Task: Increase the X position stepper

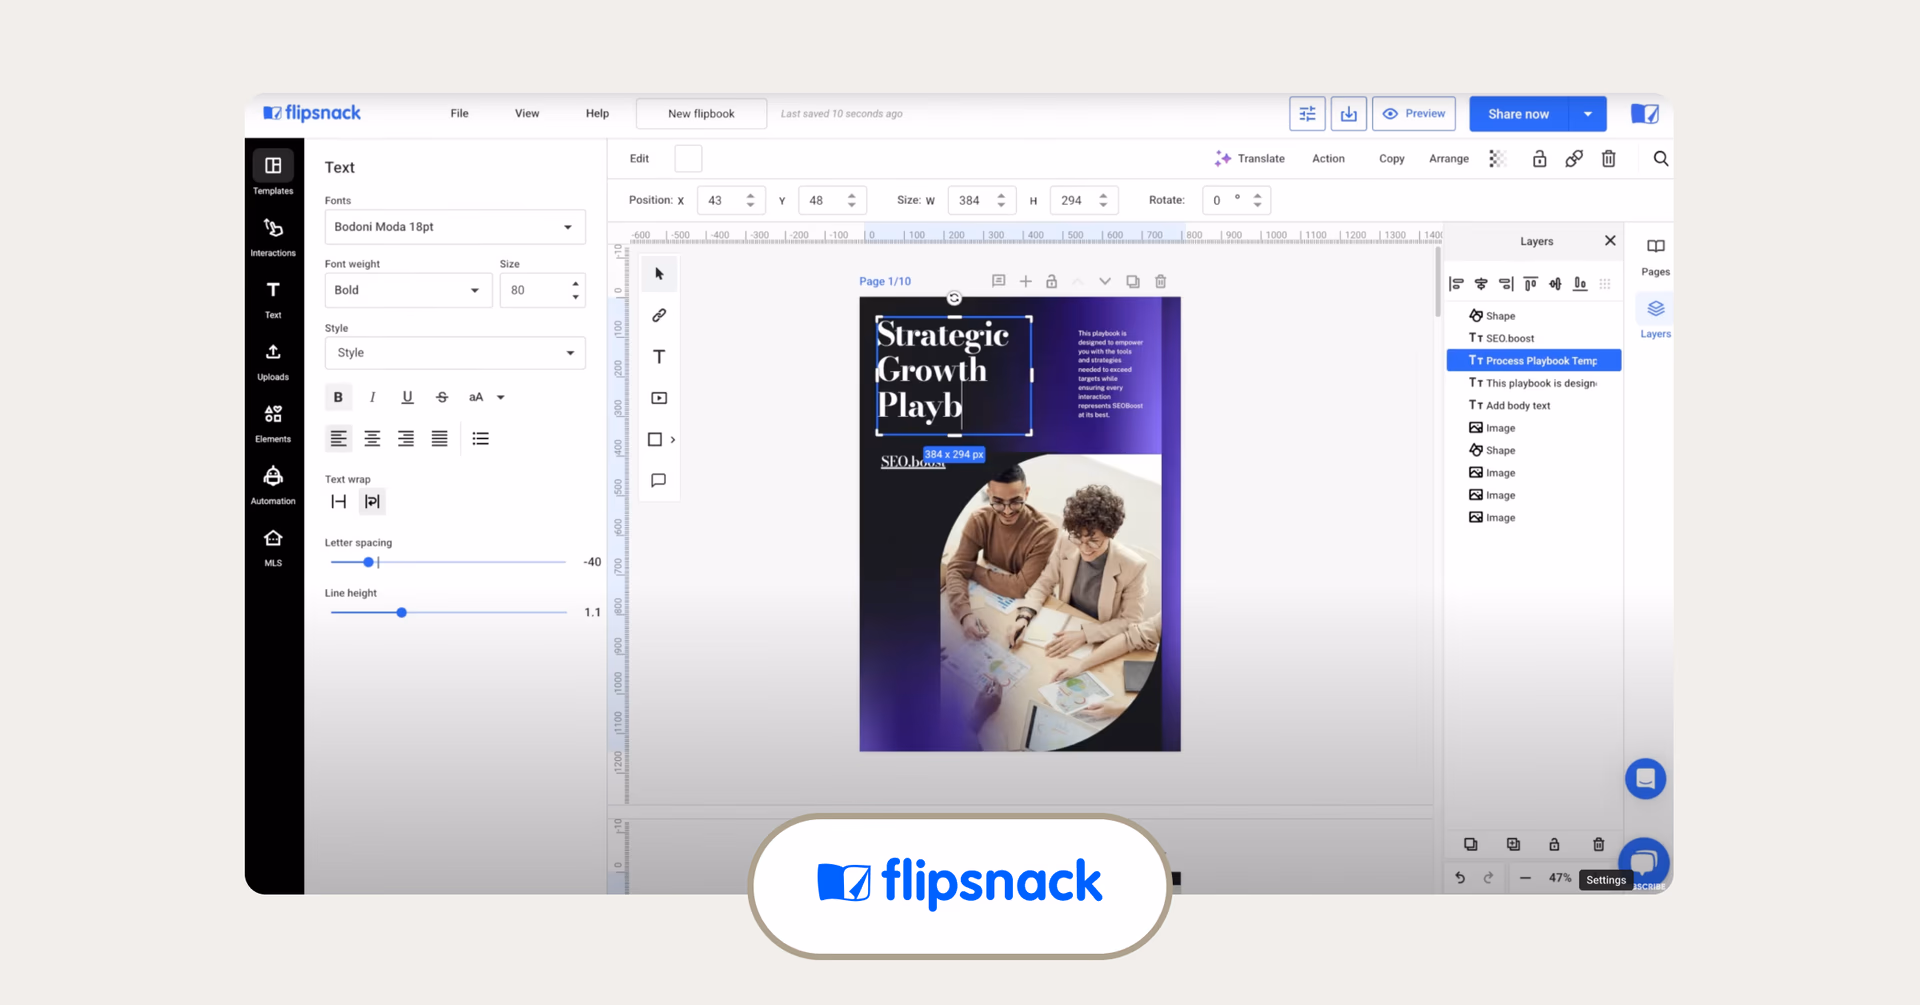Action: [x=750, y=195]
